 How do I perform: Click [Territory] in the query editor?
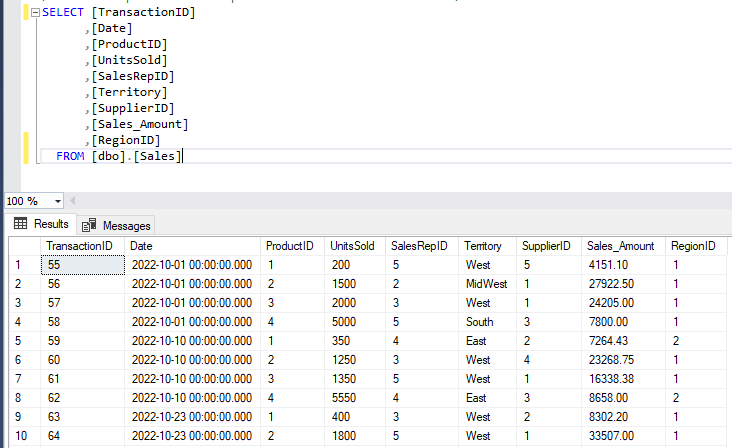click(x=129, y=92)
